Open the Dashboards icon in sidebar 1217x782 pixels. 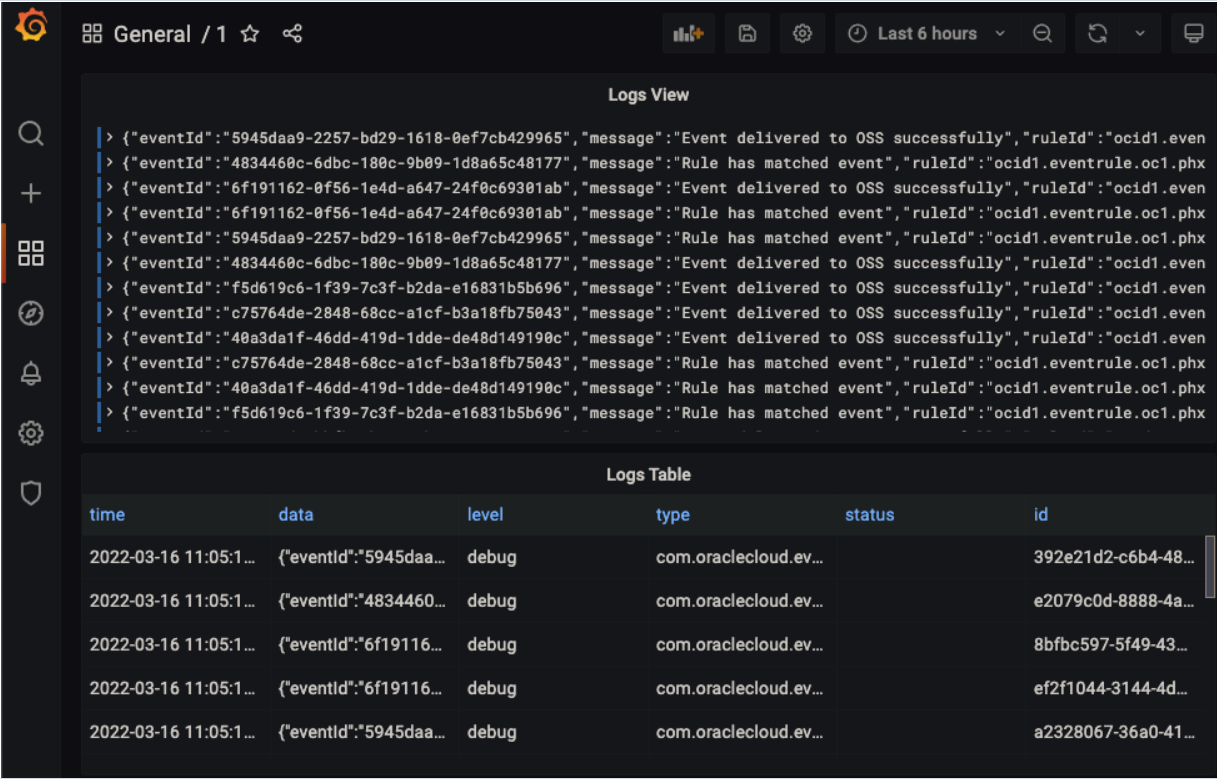click(30, 253)
